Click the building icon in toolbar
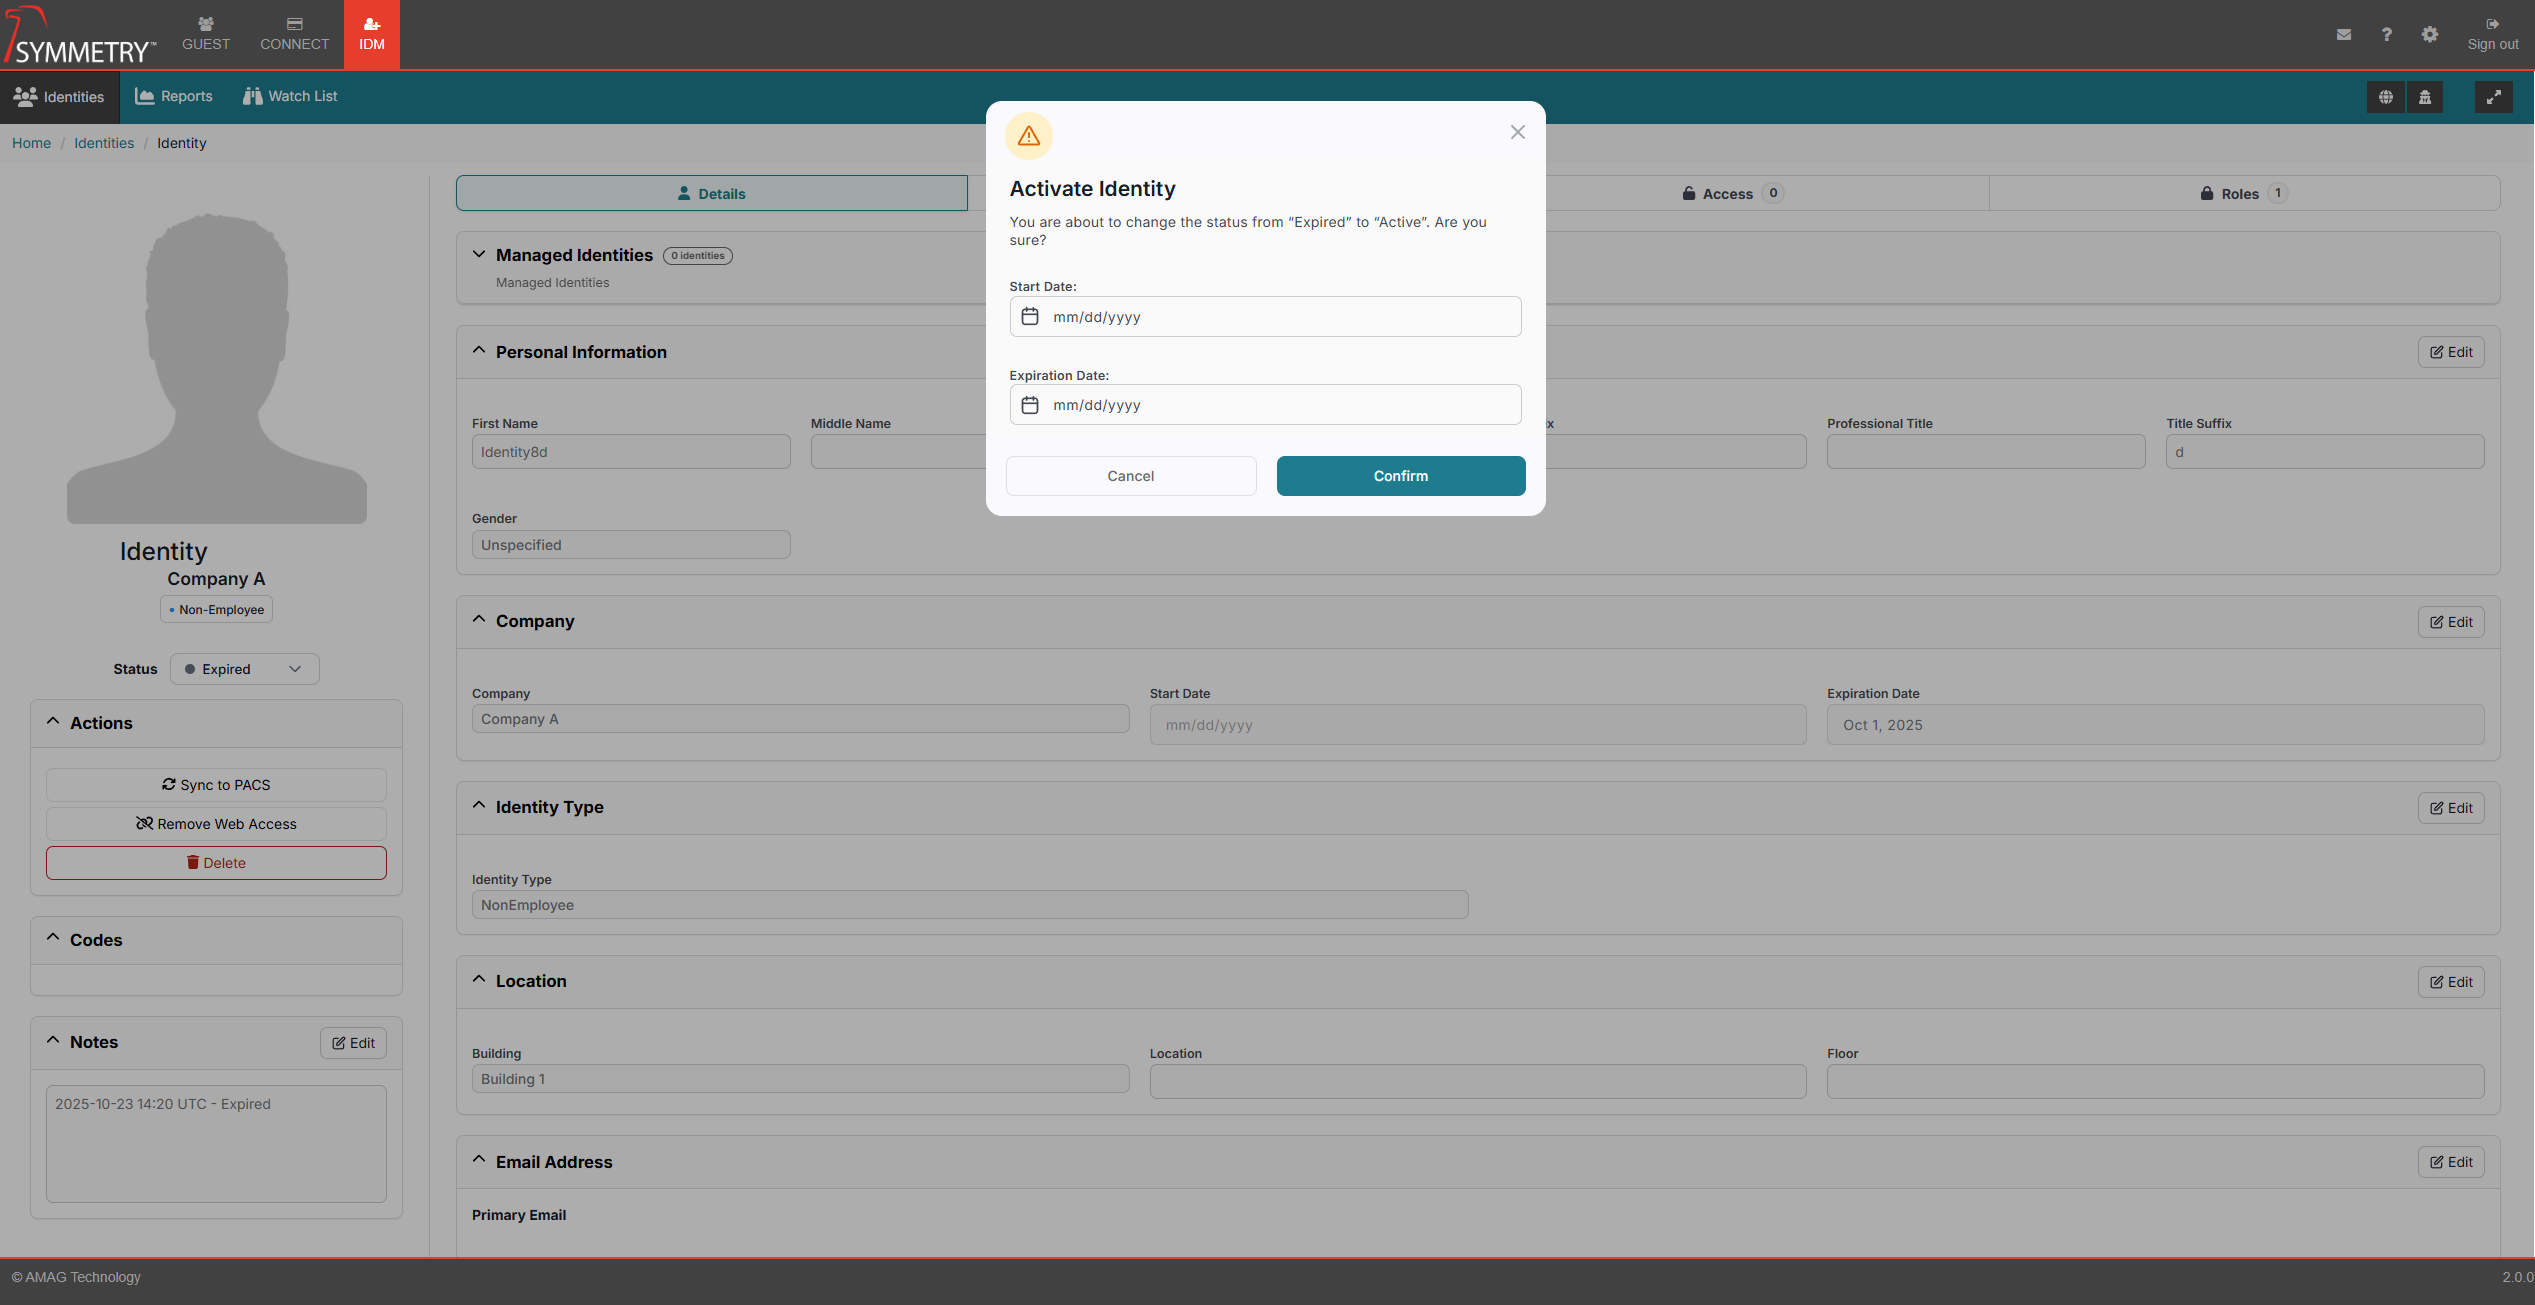 click(x=2425, y=97)
